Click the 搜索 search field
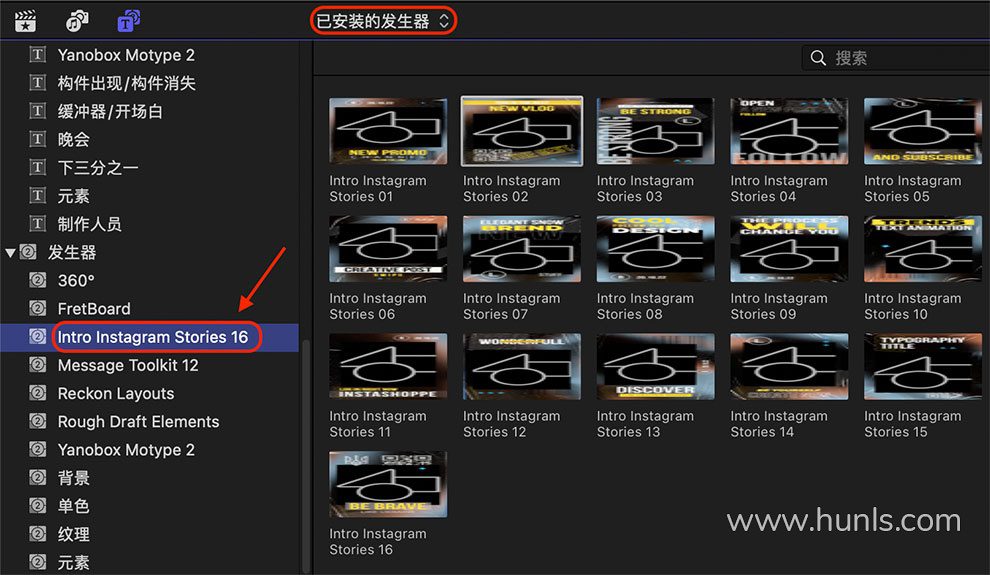The width and height of the screenshot is (990, 575). click(x=896, y=58)
